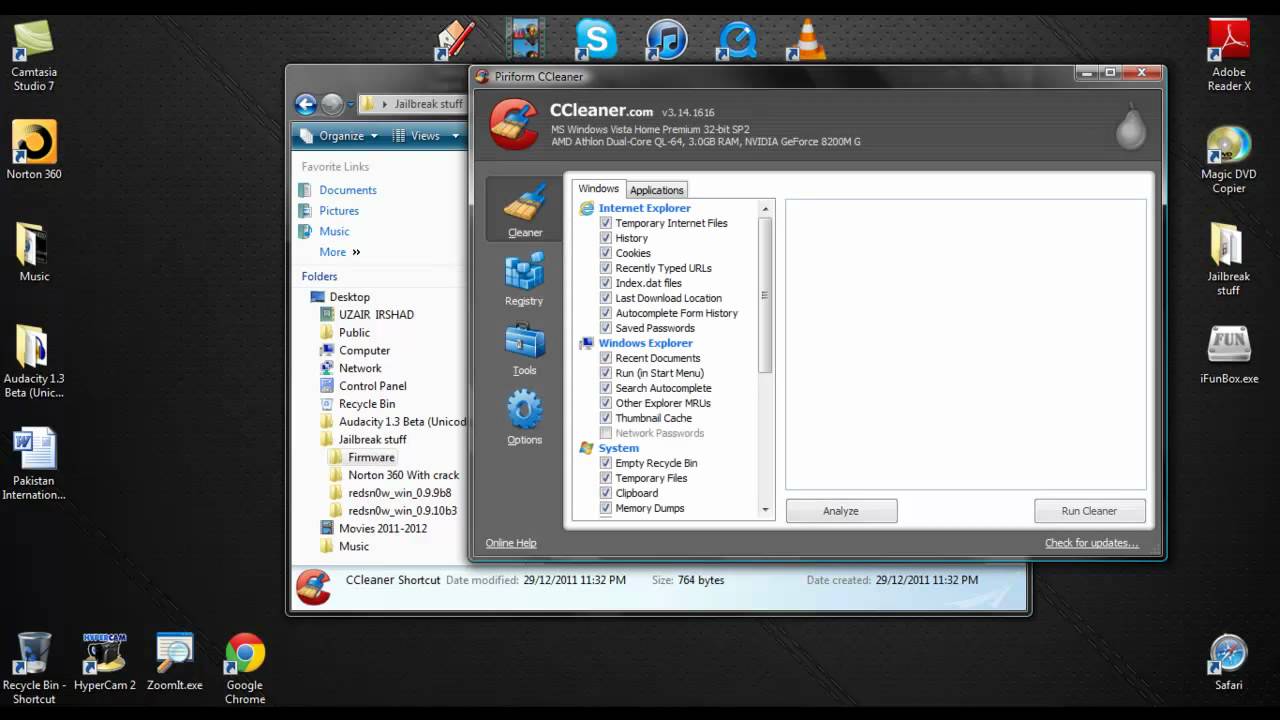Viewport: 1280px width, 720px height.
Task: Select Control Panel in folder tree
Action: [x=372, y=386]
